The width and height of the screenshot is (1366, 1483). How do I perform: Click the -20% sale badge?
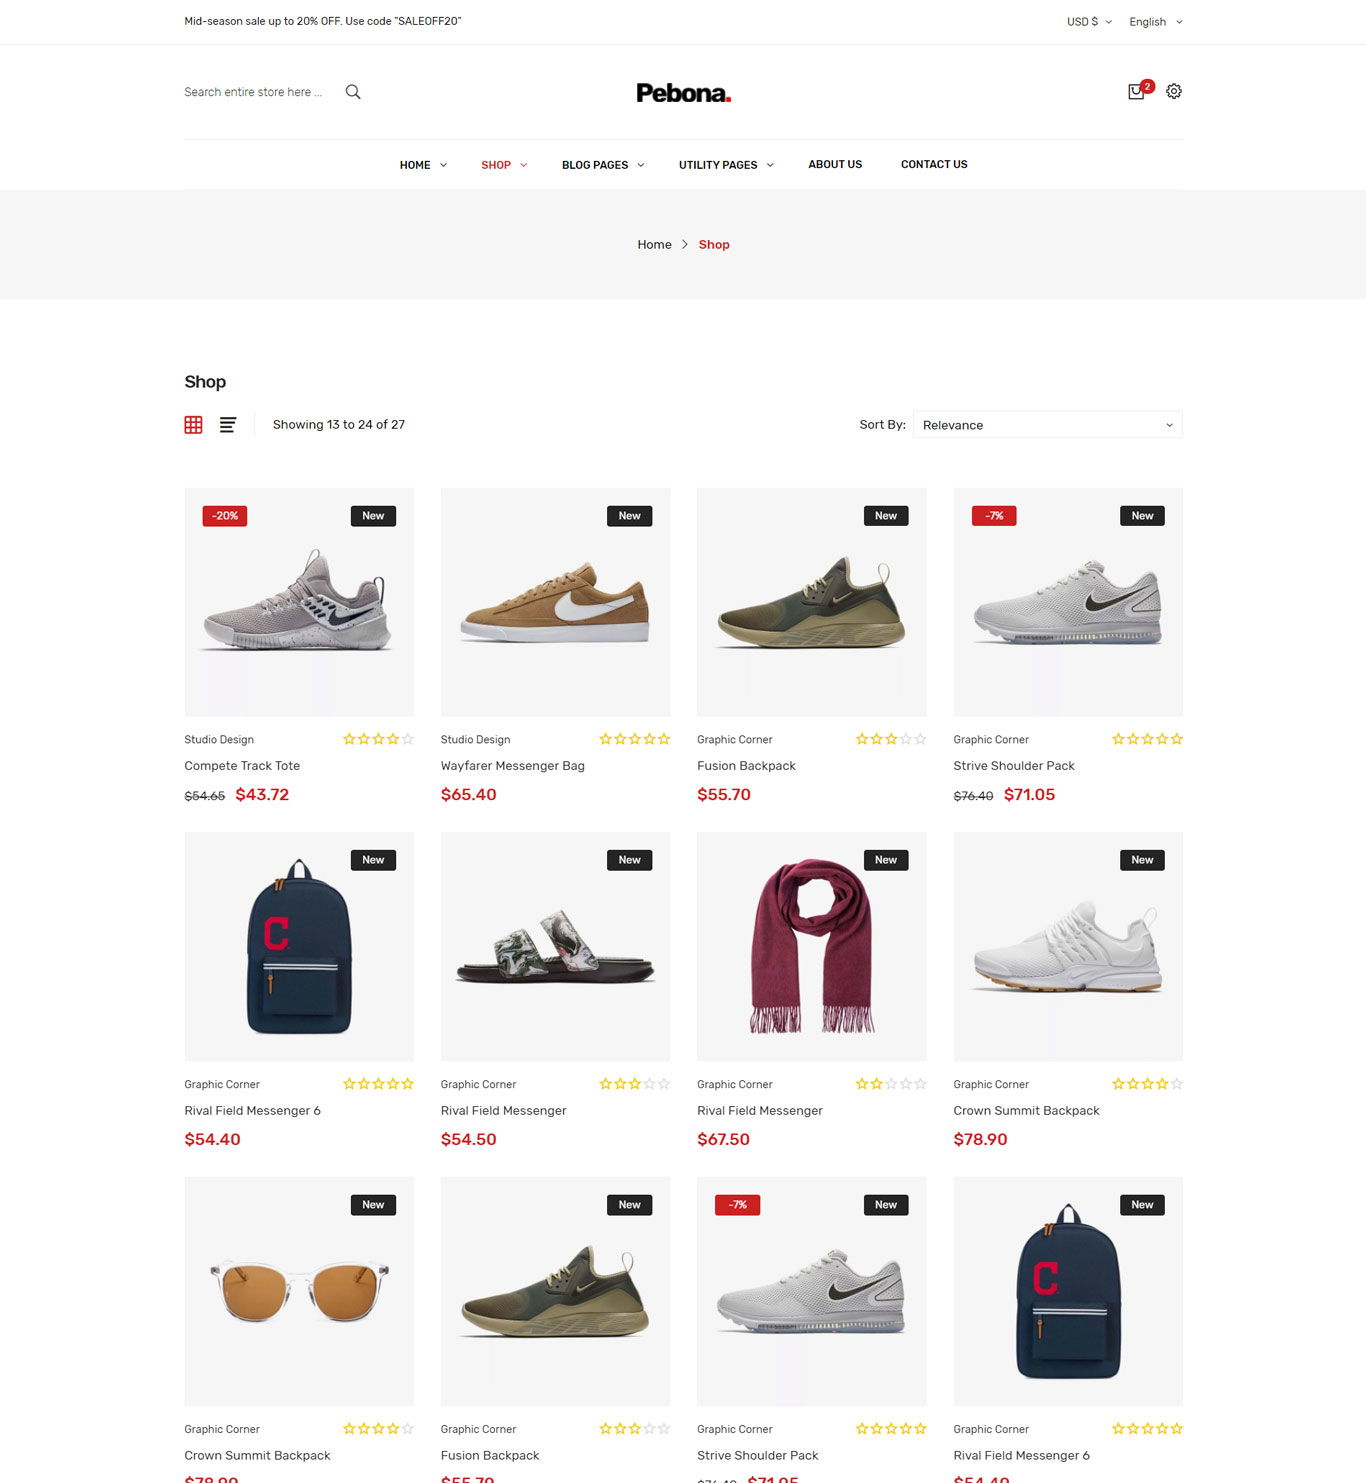225,516
